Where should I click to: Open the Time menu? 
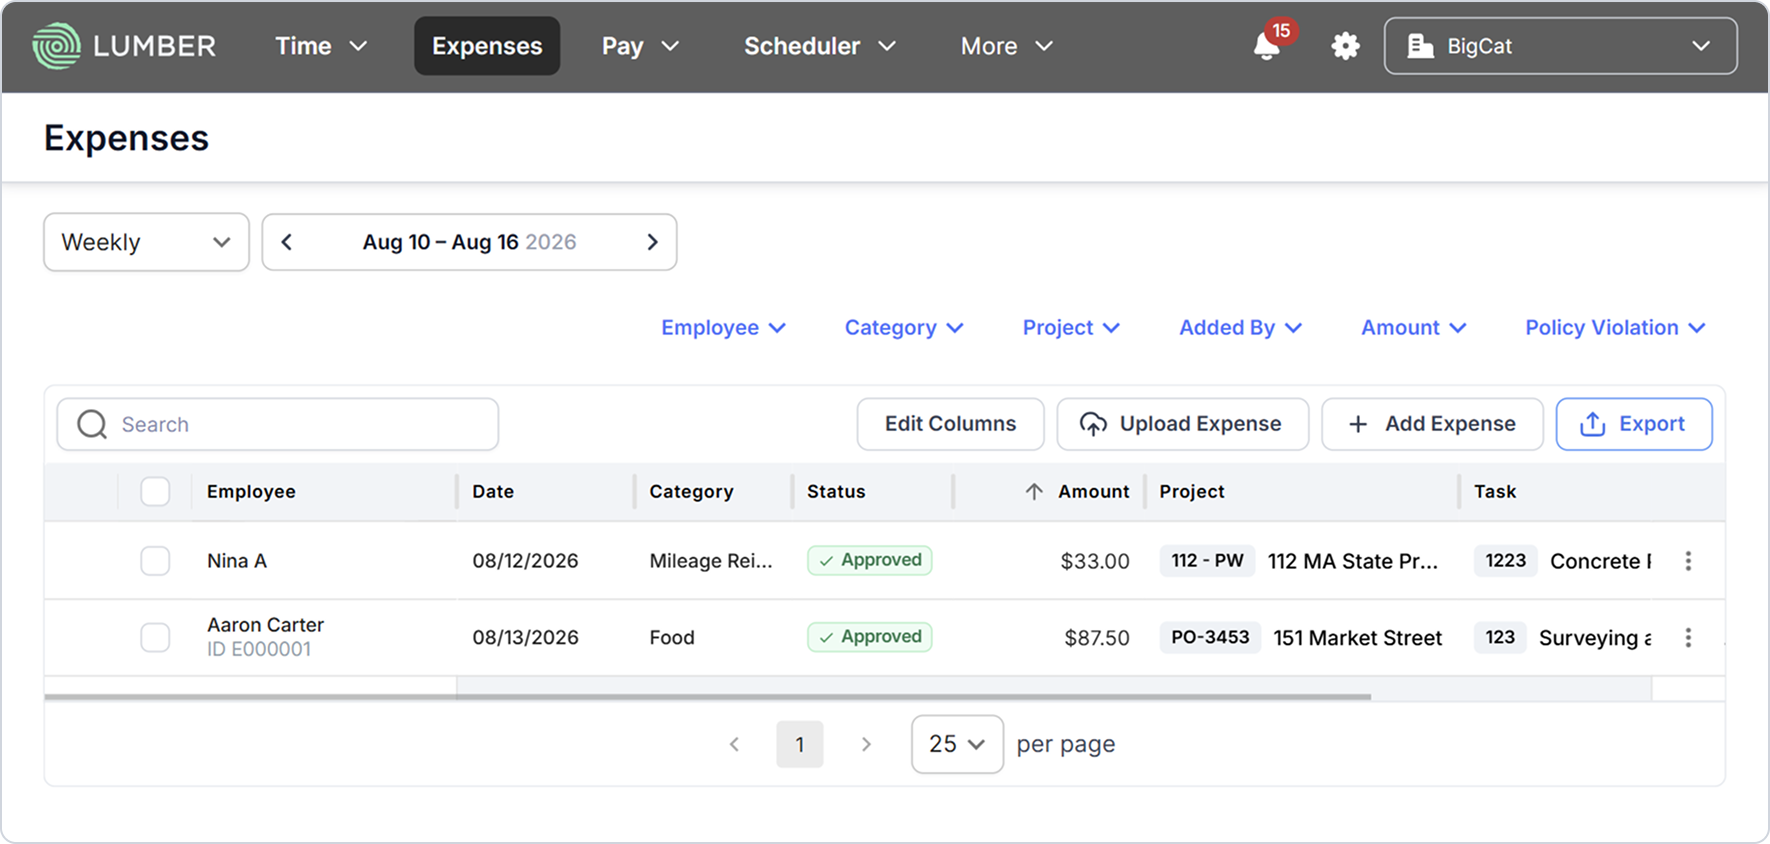coord(321,46)
